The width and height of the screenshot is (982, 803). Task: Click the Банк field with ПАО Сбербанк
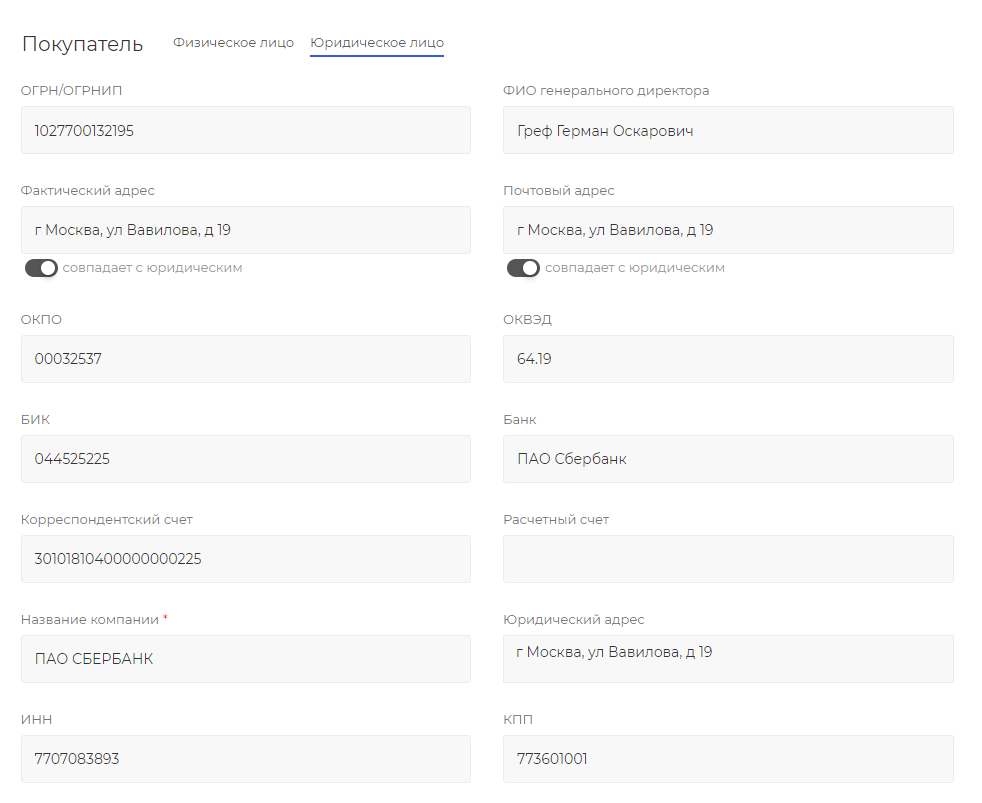pyautogui.click(x=728, y=459)
